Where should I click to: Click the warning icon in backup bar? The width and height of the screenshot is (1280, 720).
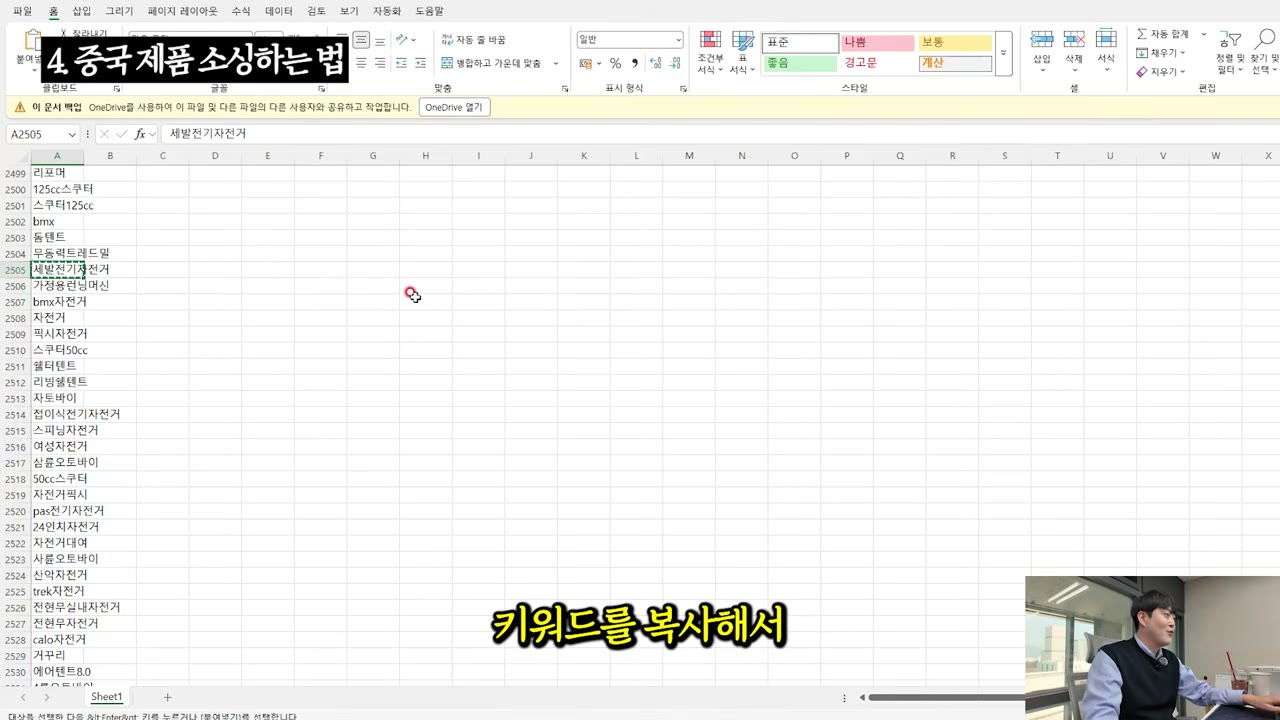tap(20, 107)
